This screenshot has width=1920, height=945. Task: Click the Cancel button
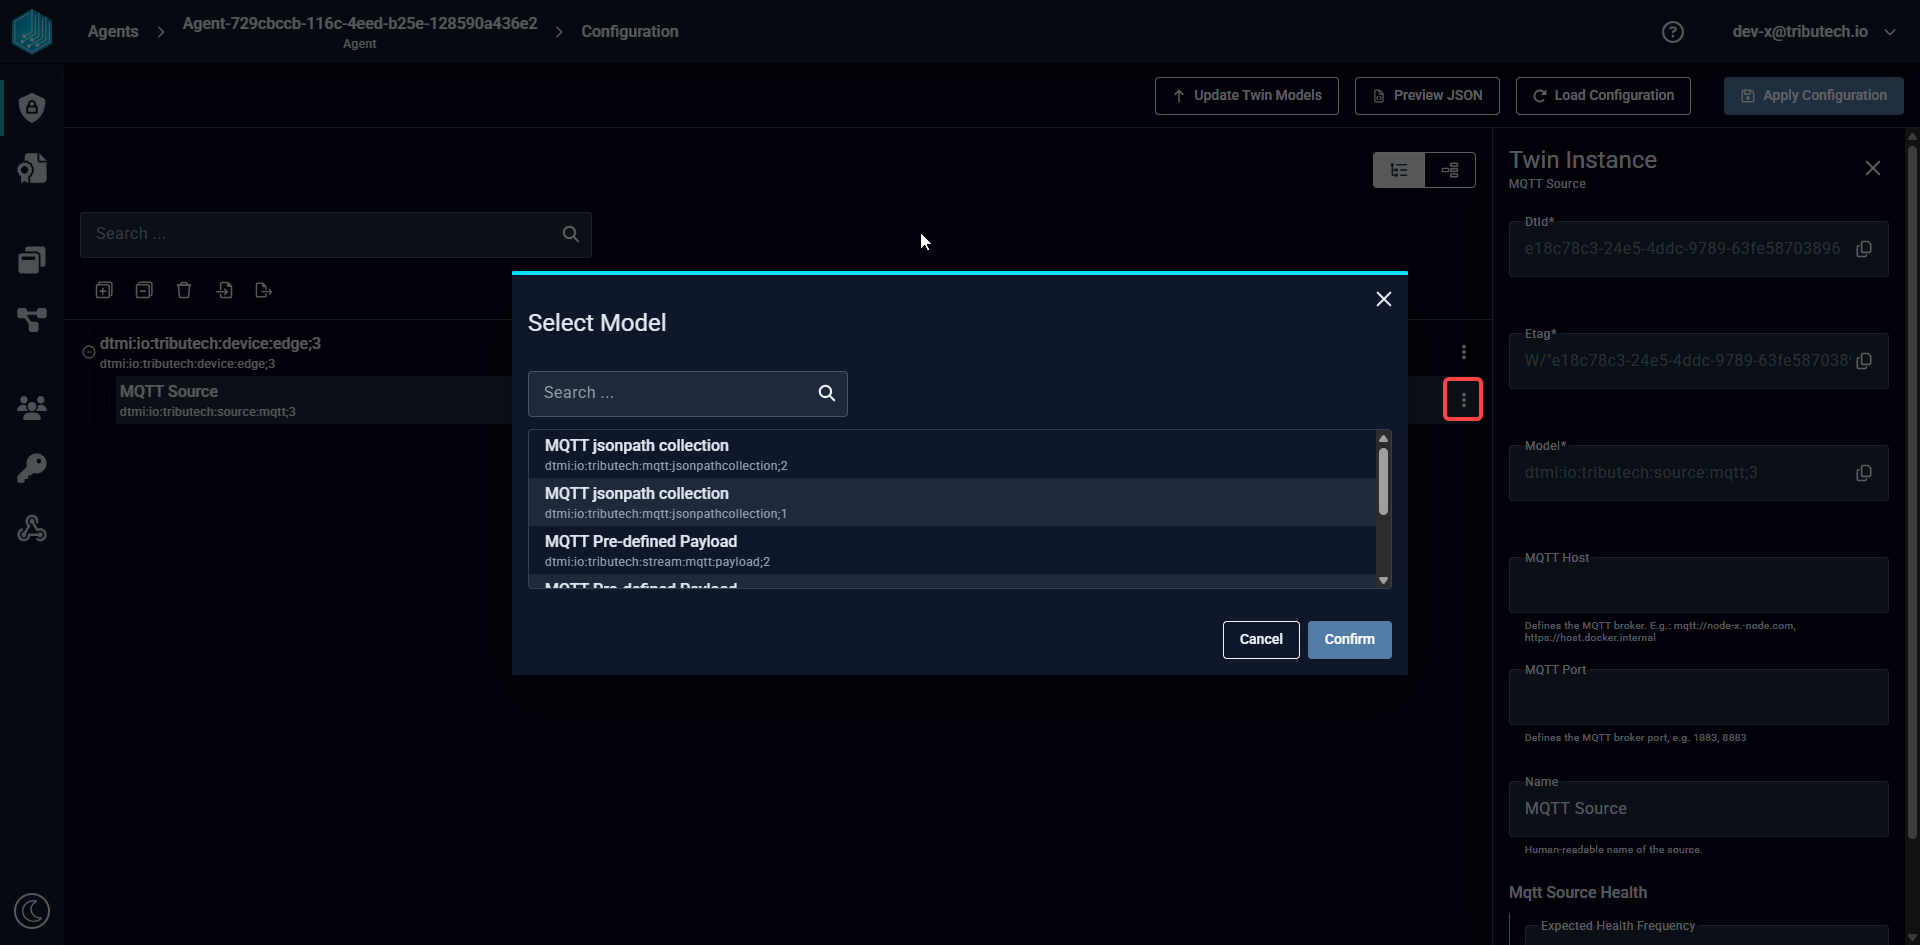(1261, 640)
